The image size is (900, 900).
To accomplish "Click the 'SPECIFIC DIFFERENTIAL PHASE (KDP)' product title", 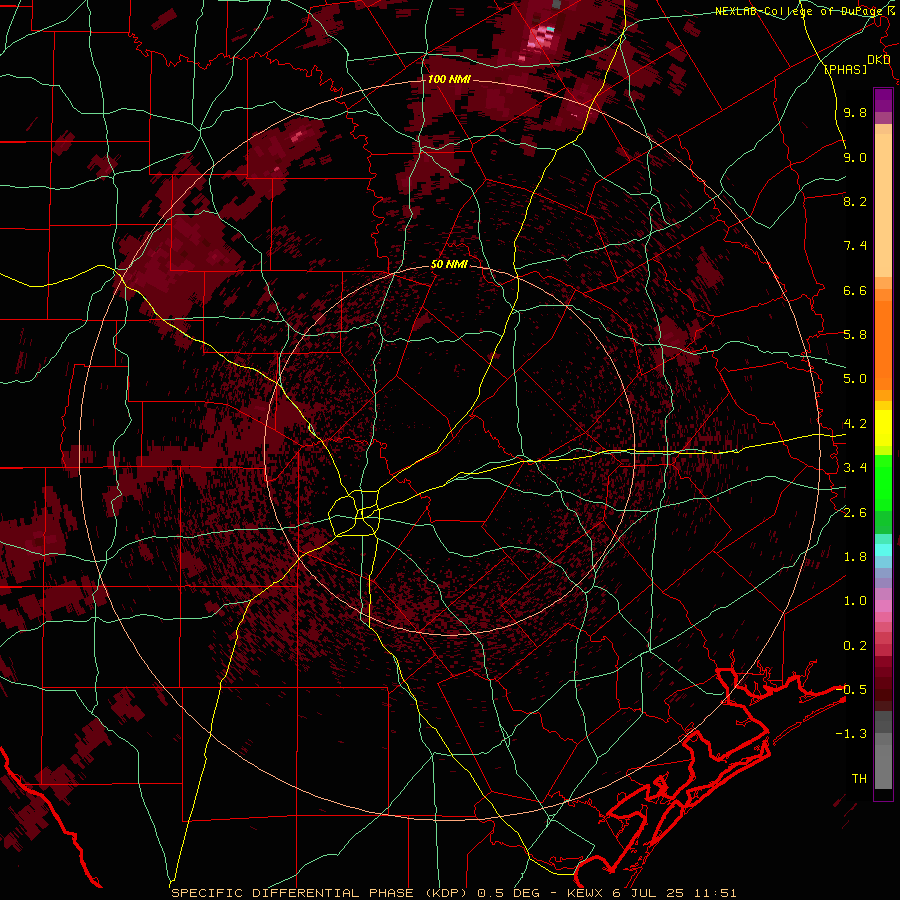I will coord(320,893).
